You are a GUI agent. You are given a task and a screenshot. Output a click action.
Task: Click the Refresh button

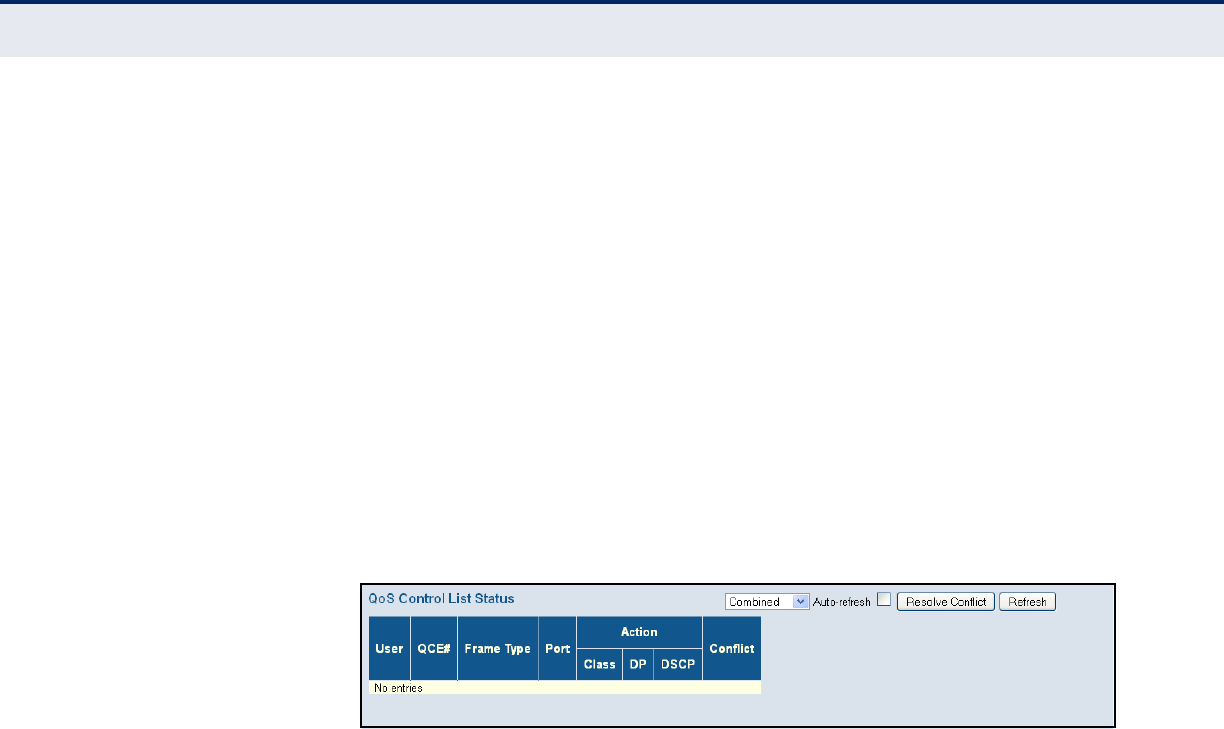(x=1027, y=602)
